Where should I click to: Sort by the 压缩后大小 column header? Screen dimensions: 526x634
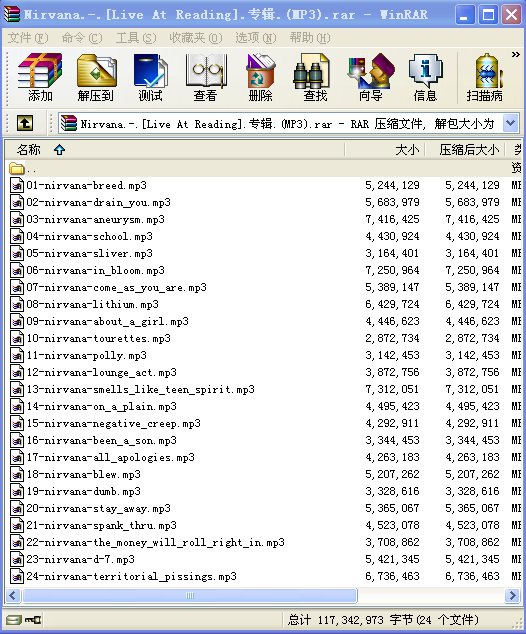(466, 150)
